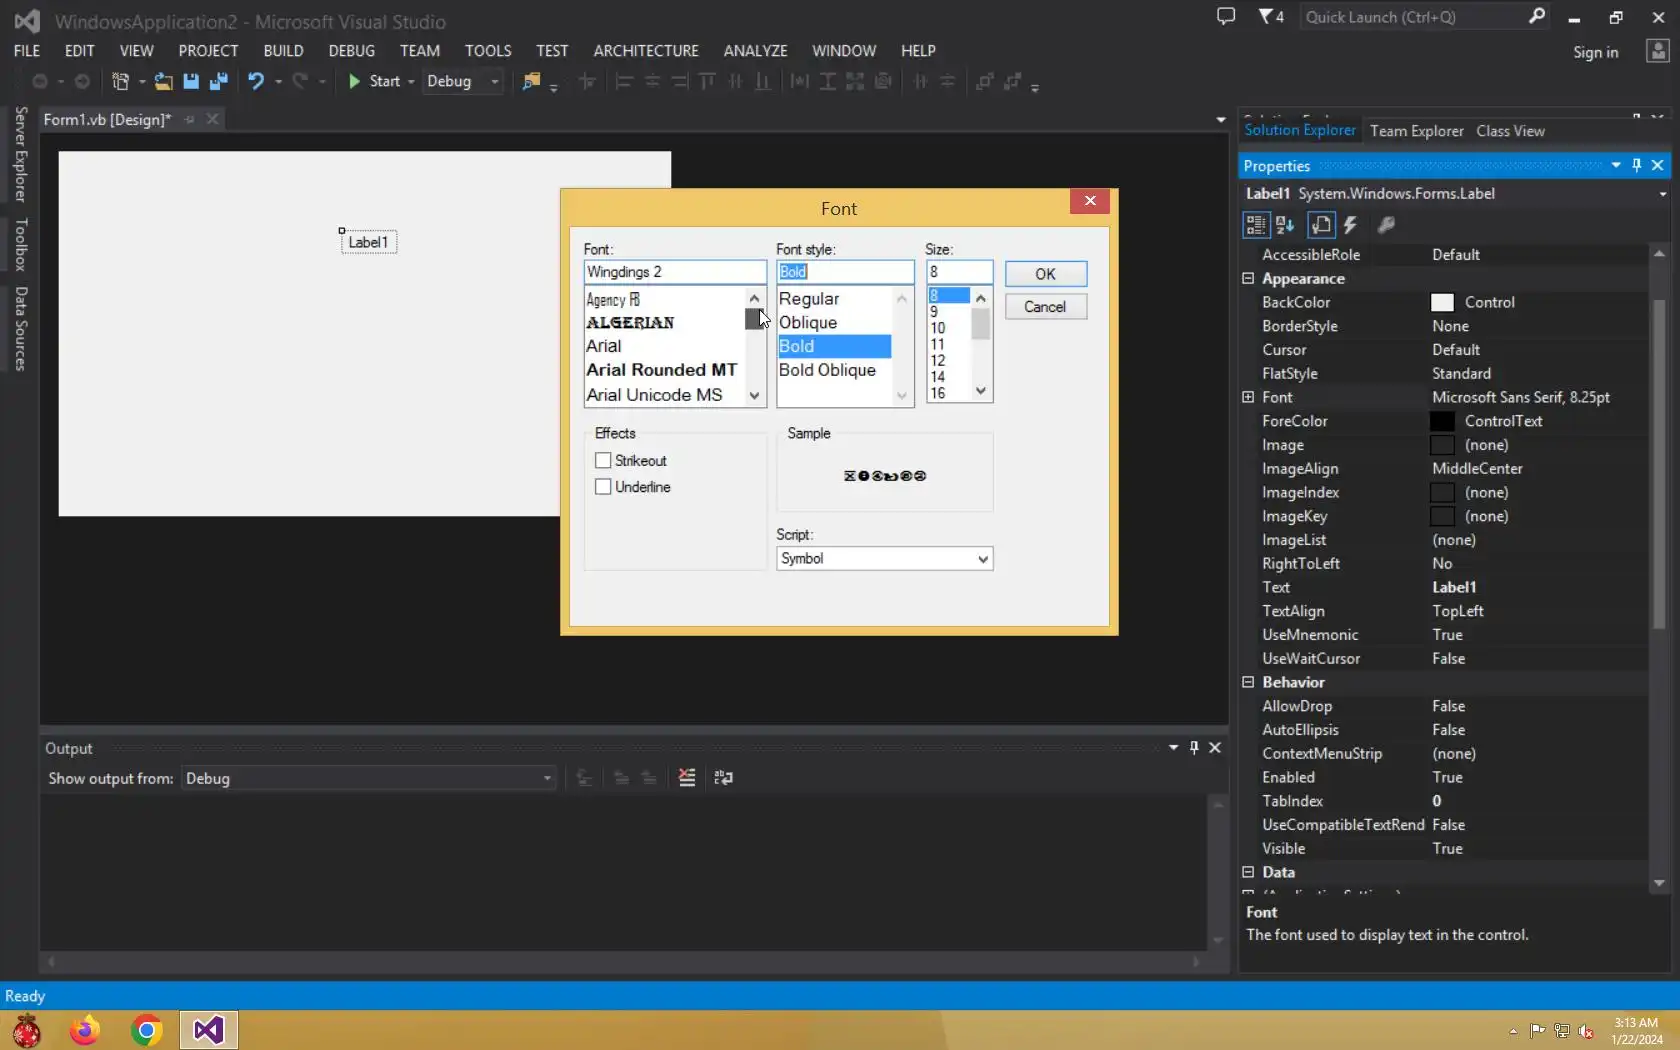The image size is (1680, 1050).
Task: Open the Script dropdown in Font dialog
Action: pyautogui.click(x=983, y=559)
